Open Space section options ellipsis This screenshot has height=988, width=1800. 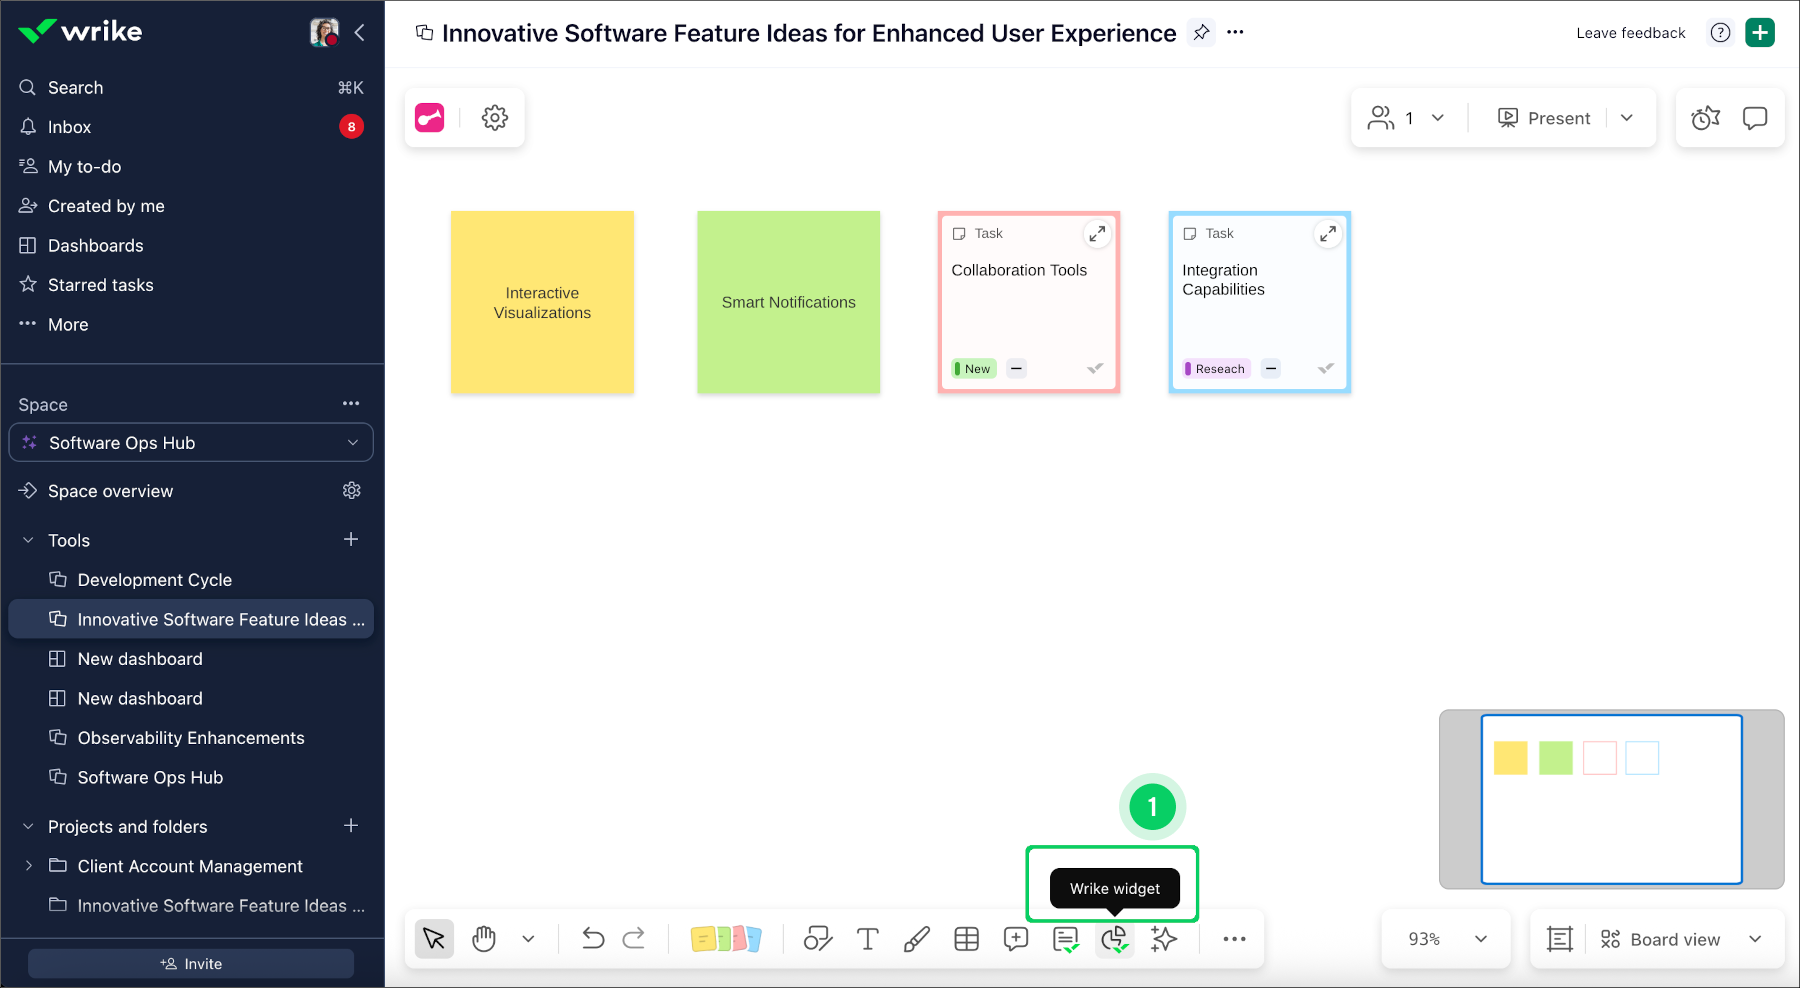(x=351, y=404)
